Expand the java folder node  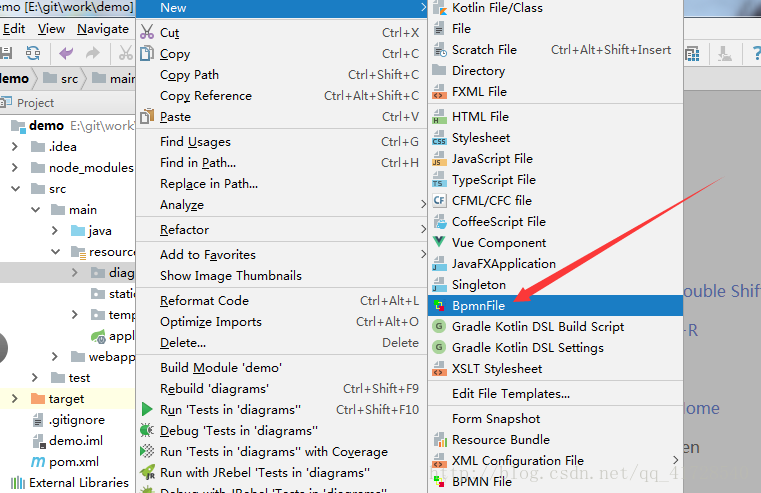tap(55, 230)
